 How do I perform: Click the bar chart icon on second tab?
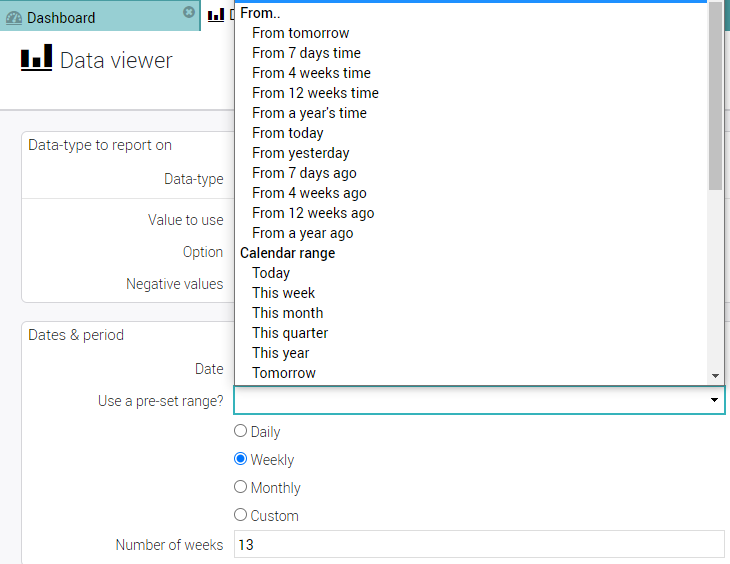click(216, 15)
